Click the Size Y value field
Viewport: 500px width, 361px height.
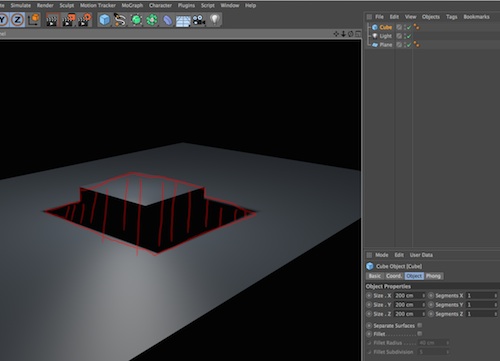pos(408,305)
